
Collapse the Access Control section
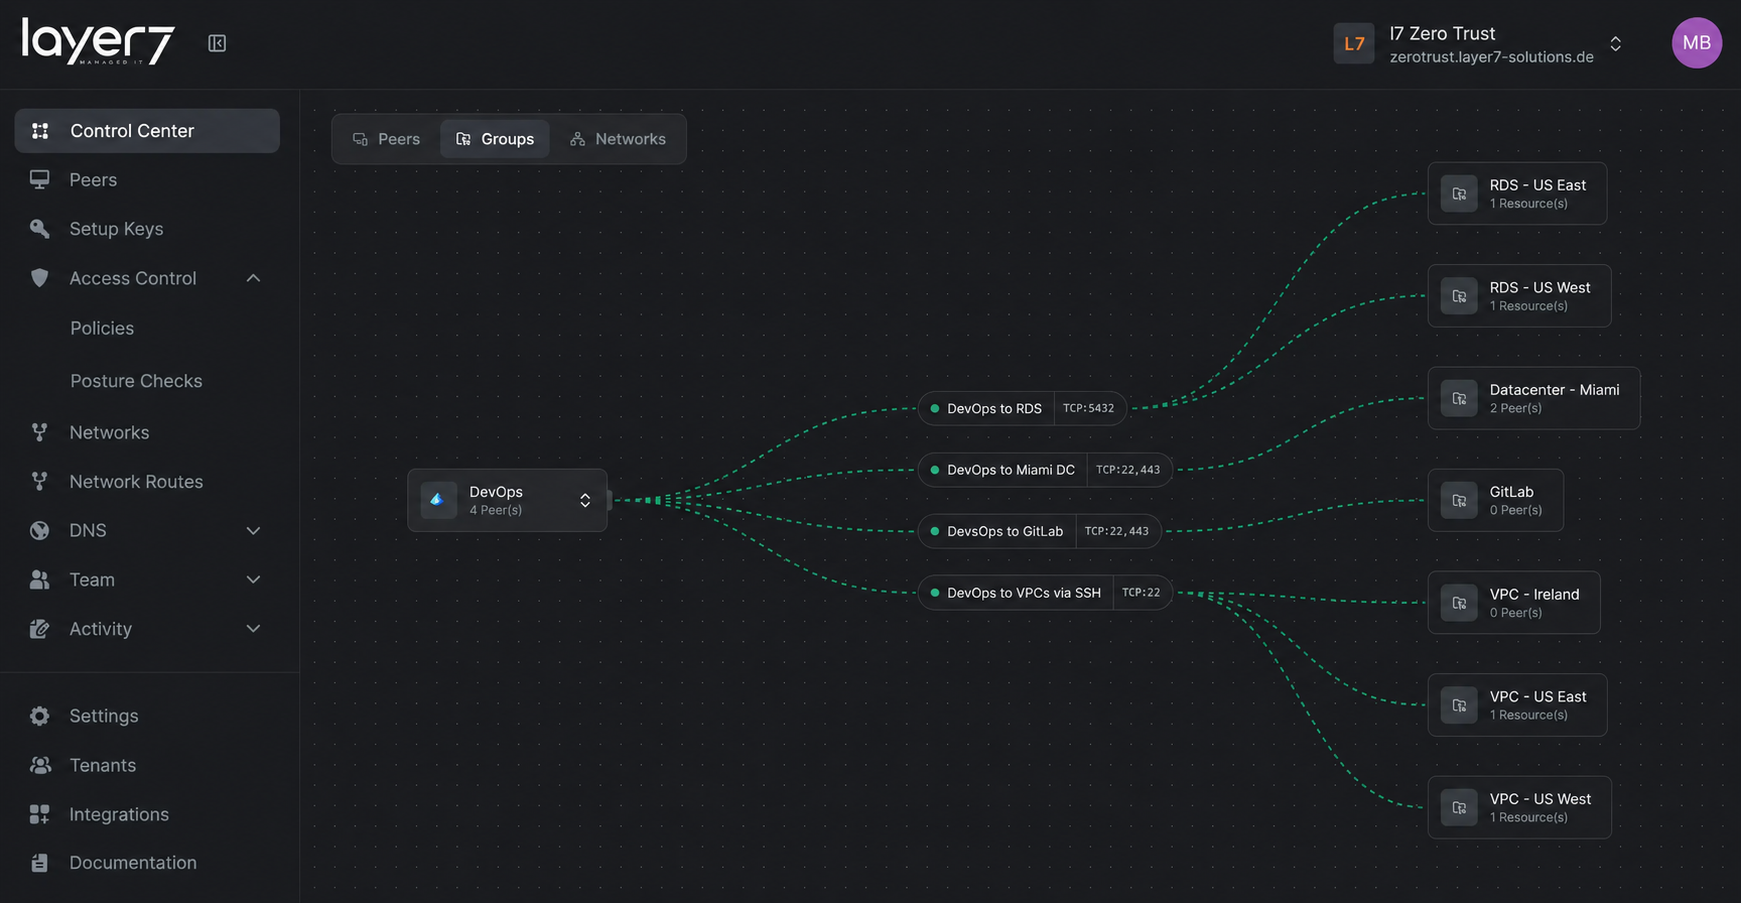pos(253,278)
